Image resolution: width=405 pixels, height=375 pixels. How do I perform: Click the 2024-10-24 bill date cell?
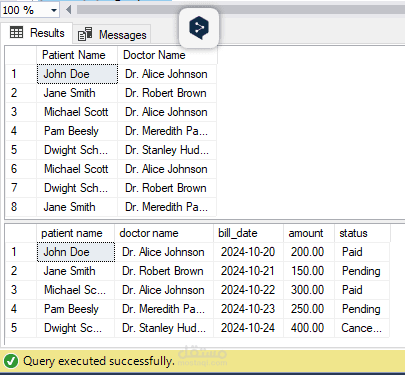(x=248, y=328)
